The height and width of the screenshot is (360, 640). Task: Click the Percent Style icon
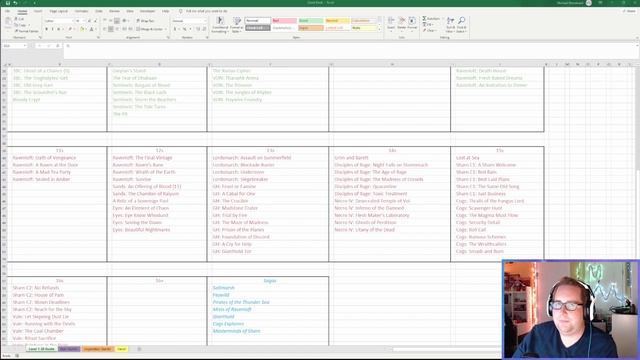pos(184,29)
